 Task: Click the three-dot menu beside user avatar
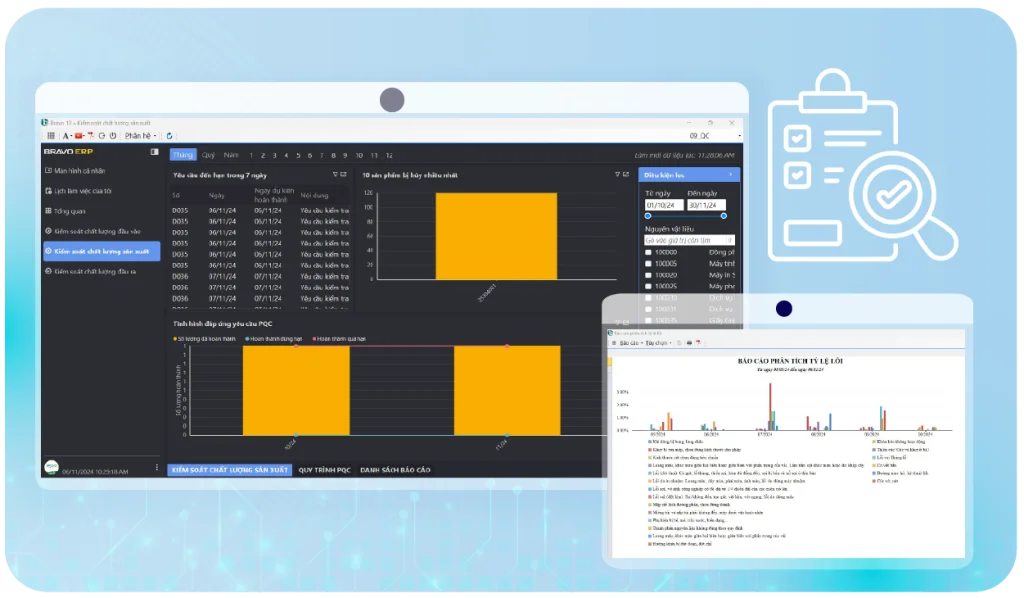pyautogui.click(x=156, y=467)
